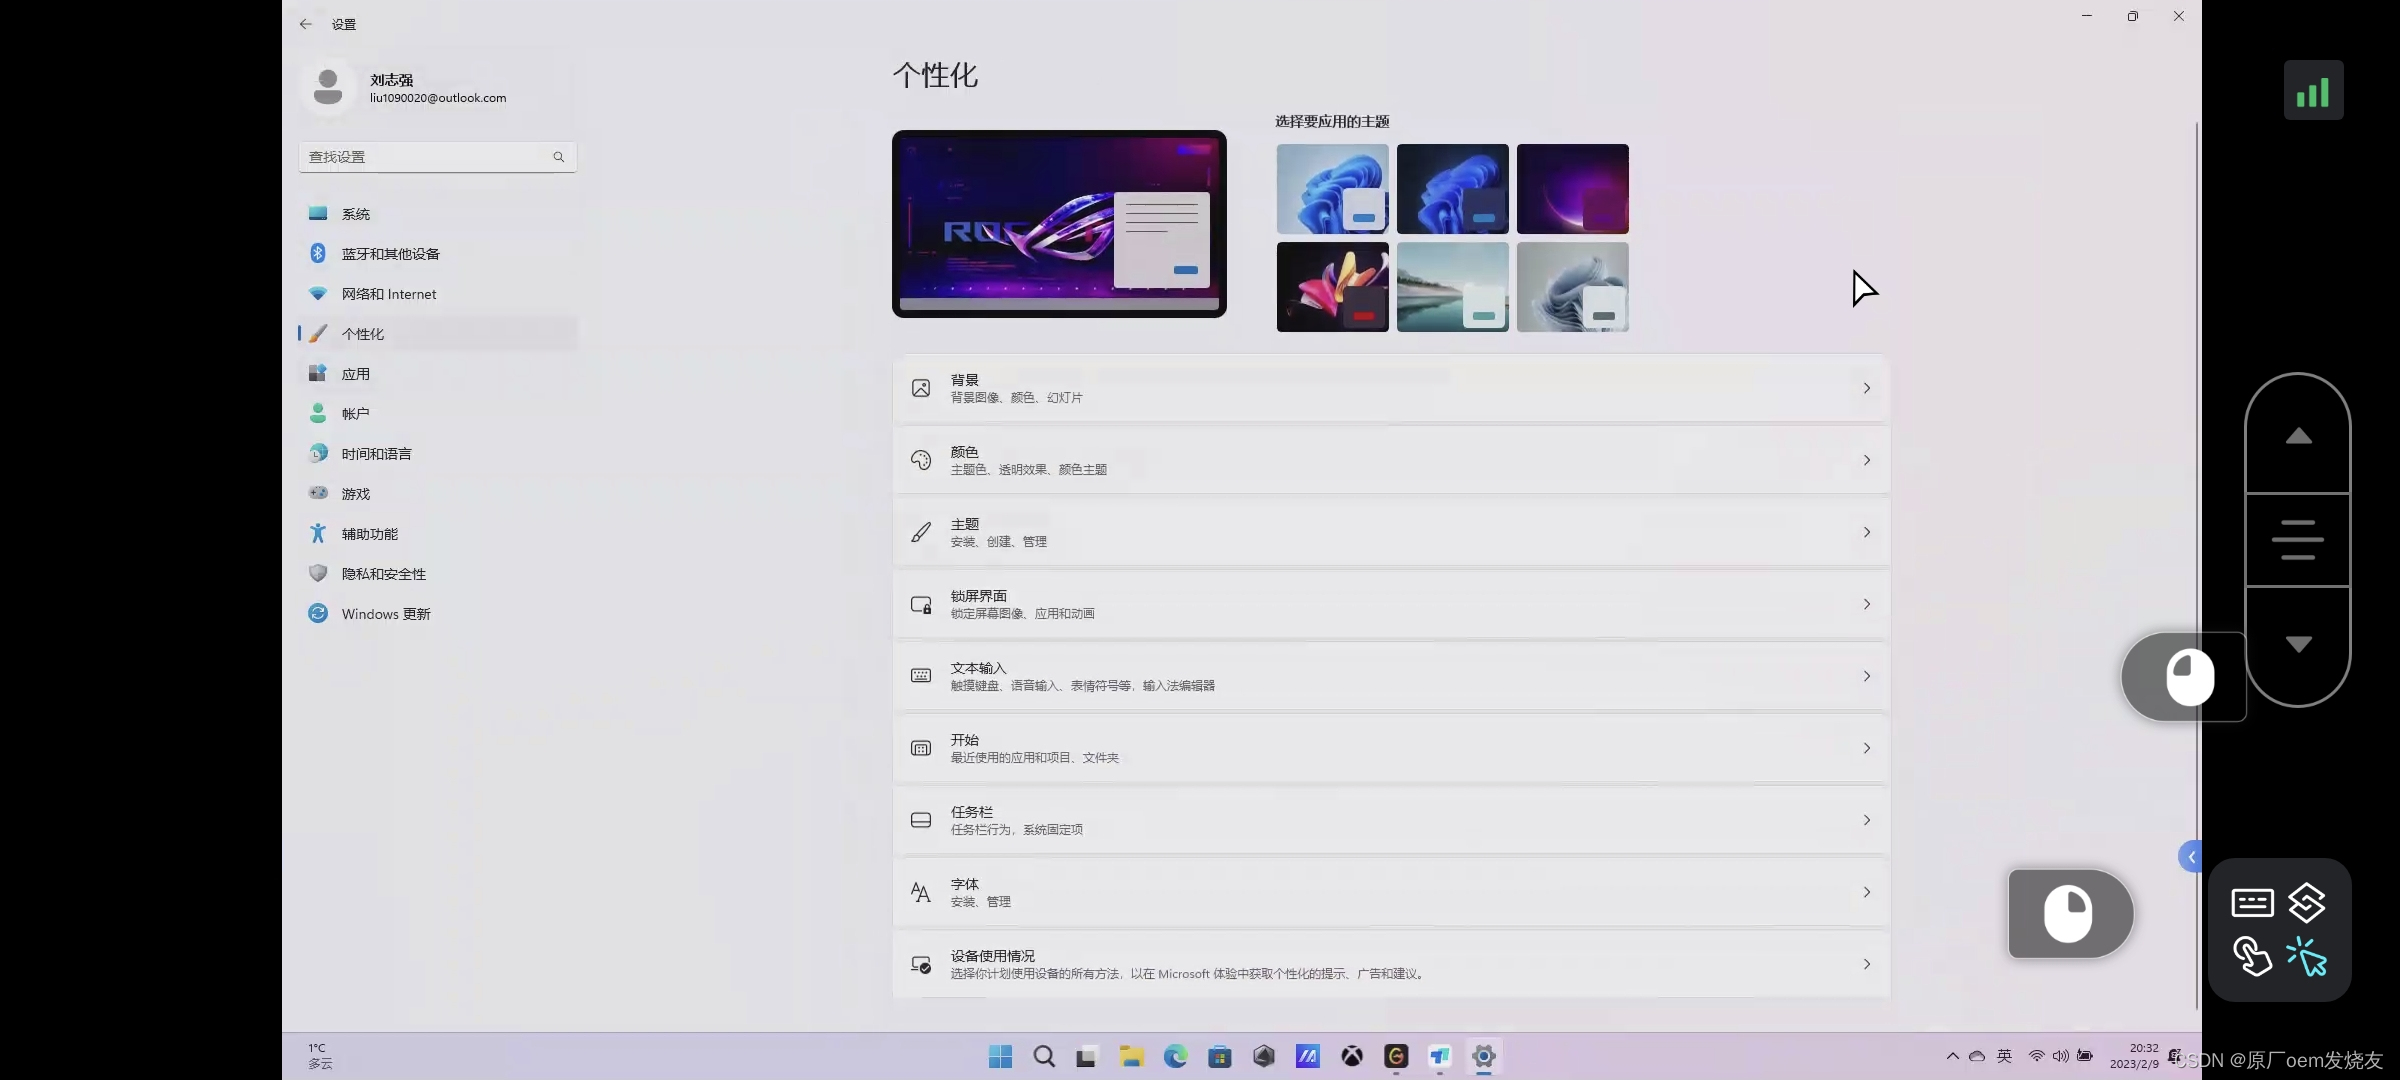The image size is (2400, 1080).
Task: Open the 锁屏界面 settings row
Action: point(1390,604)
